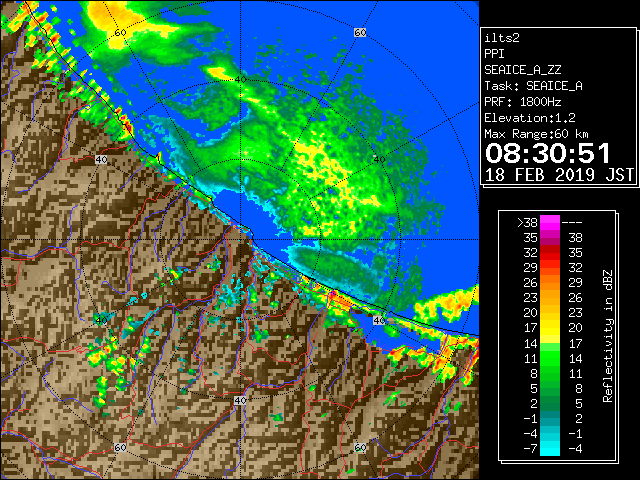
Task: Click the "PRF: 1800Hz" readout
Action: (x=523, y=102)
